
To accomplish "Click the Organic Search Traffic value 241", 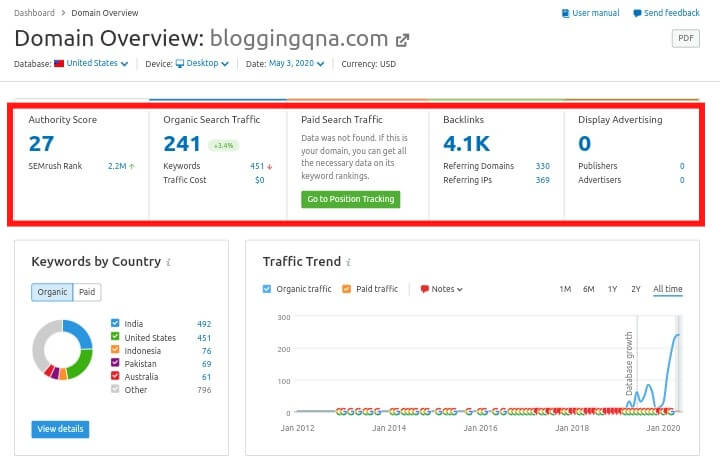I will 182,144.
